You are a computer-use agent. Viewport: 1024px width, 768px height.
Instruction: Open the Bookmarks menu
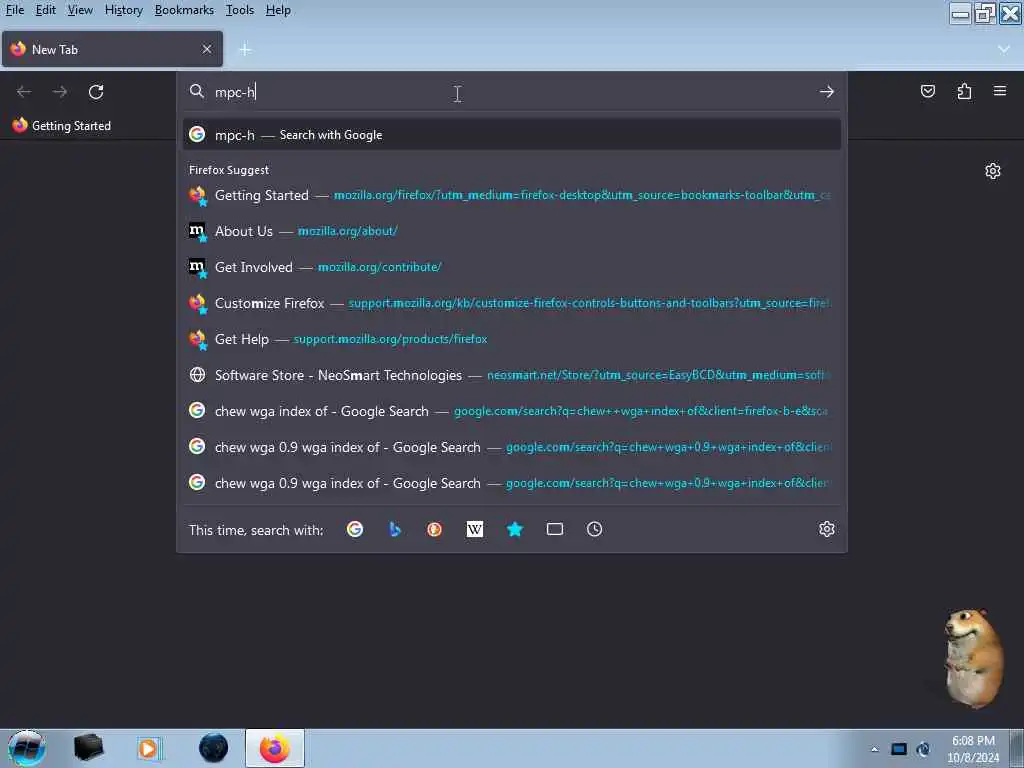point(184,10)
